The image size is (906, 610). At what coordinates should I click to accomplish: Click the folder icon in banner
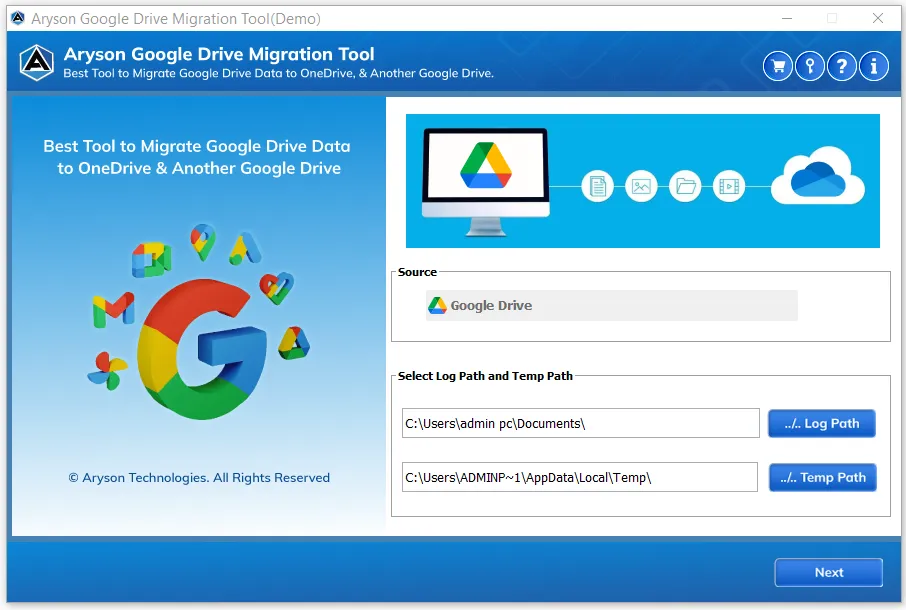pos(685,187)
